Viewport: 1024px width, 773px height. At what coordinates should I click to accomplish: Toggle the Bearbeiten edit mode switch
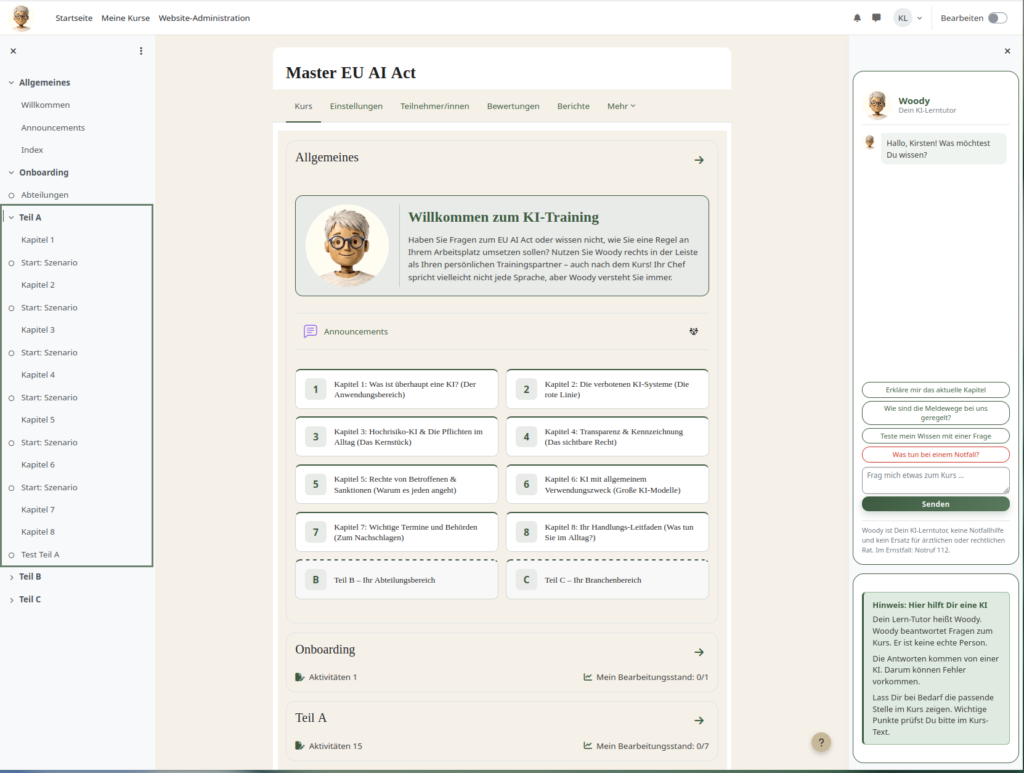(x=997, y=18)
